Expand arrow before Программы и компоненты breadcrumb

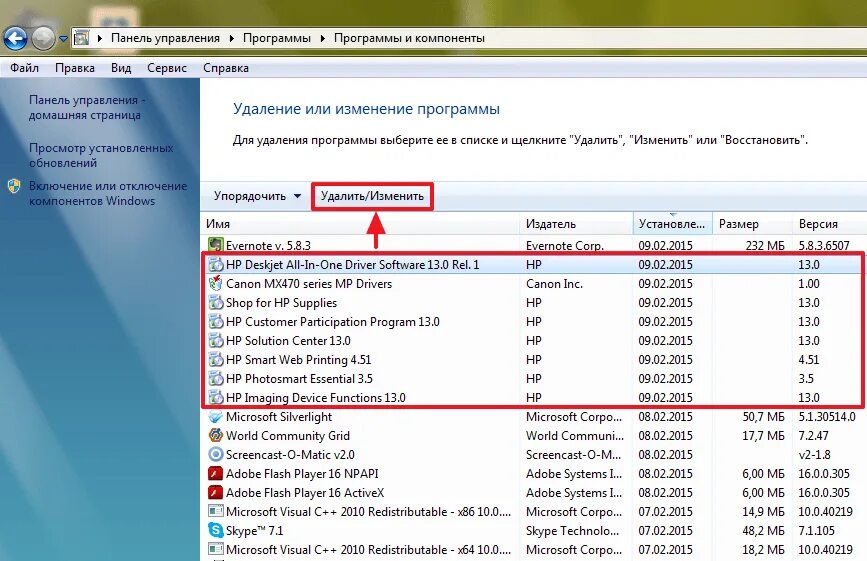(322, 38)
